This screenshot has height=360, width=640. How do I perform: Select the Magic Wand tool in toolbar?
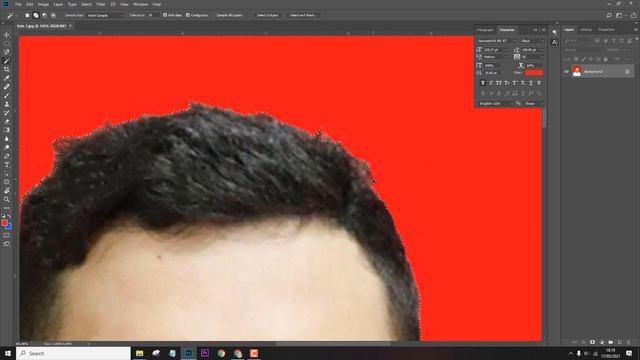tap(7, 61)
